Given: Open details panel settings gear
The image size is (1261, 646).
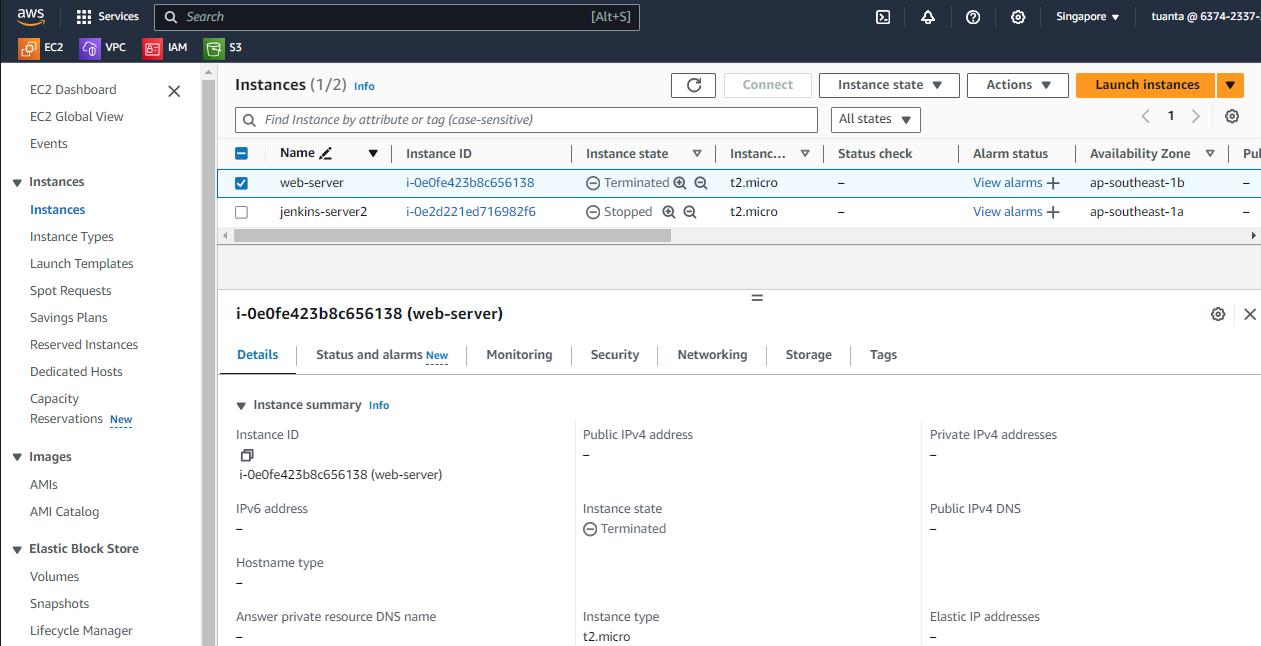Looking at the screenshot, I should tap(1218, 314).
